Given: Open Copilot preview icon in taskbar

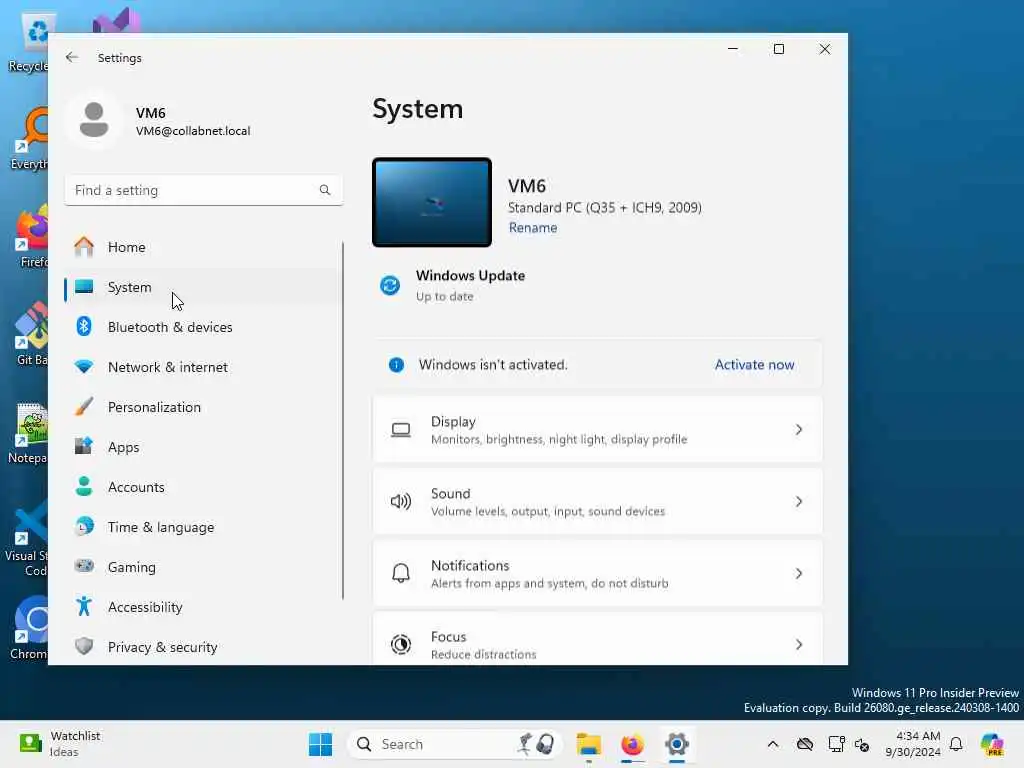Looking at the screenshot, I should tap(992, 744).
